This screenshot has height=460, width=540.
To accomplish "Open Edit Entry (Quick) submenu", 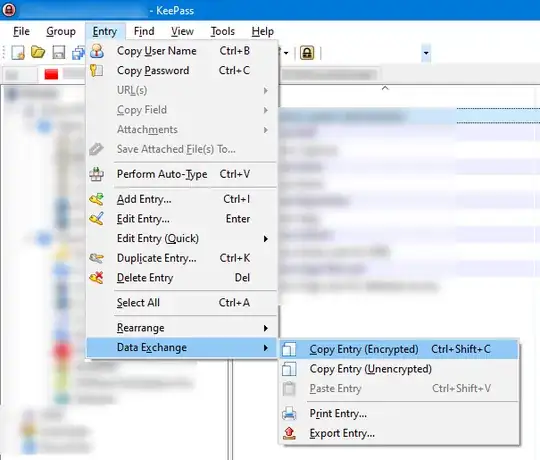I will tap(182, 239).
